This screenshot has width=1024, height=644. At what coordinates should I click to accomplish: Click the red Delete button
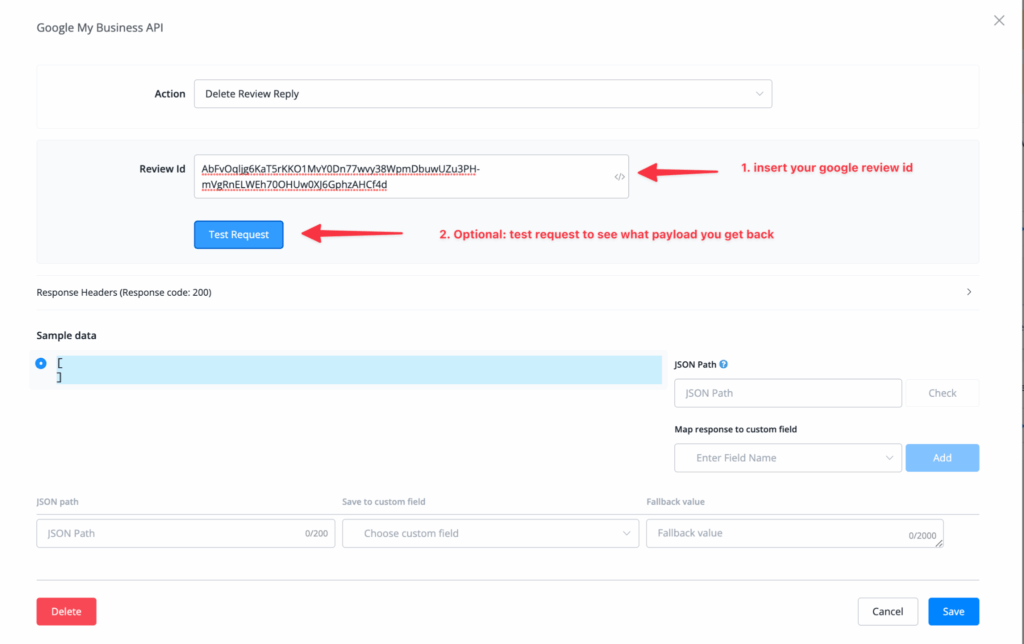pos(66,611)
